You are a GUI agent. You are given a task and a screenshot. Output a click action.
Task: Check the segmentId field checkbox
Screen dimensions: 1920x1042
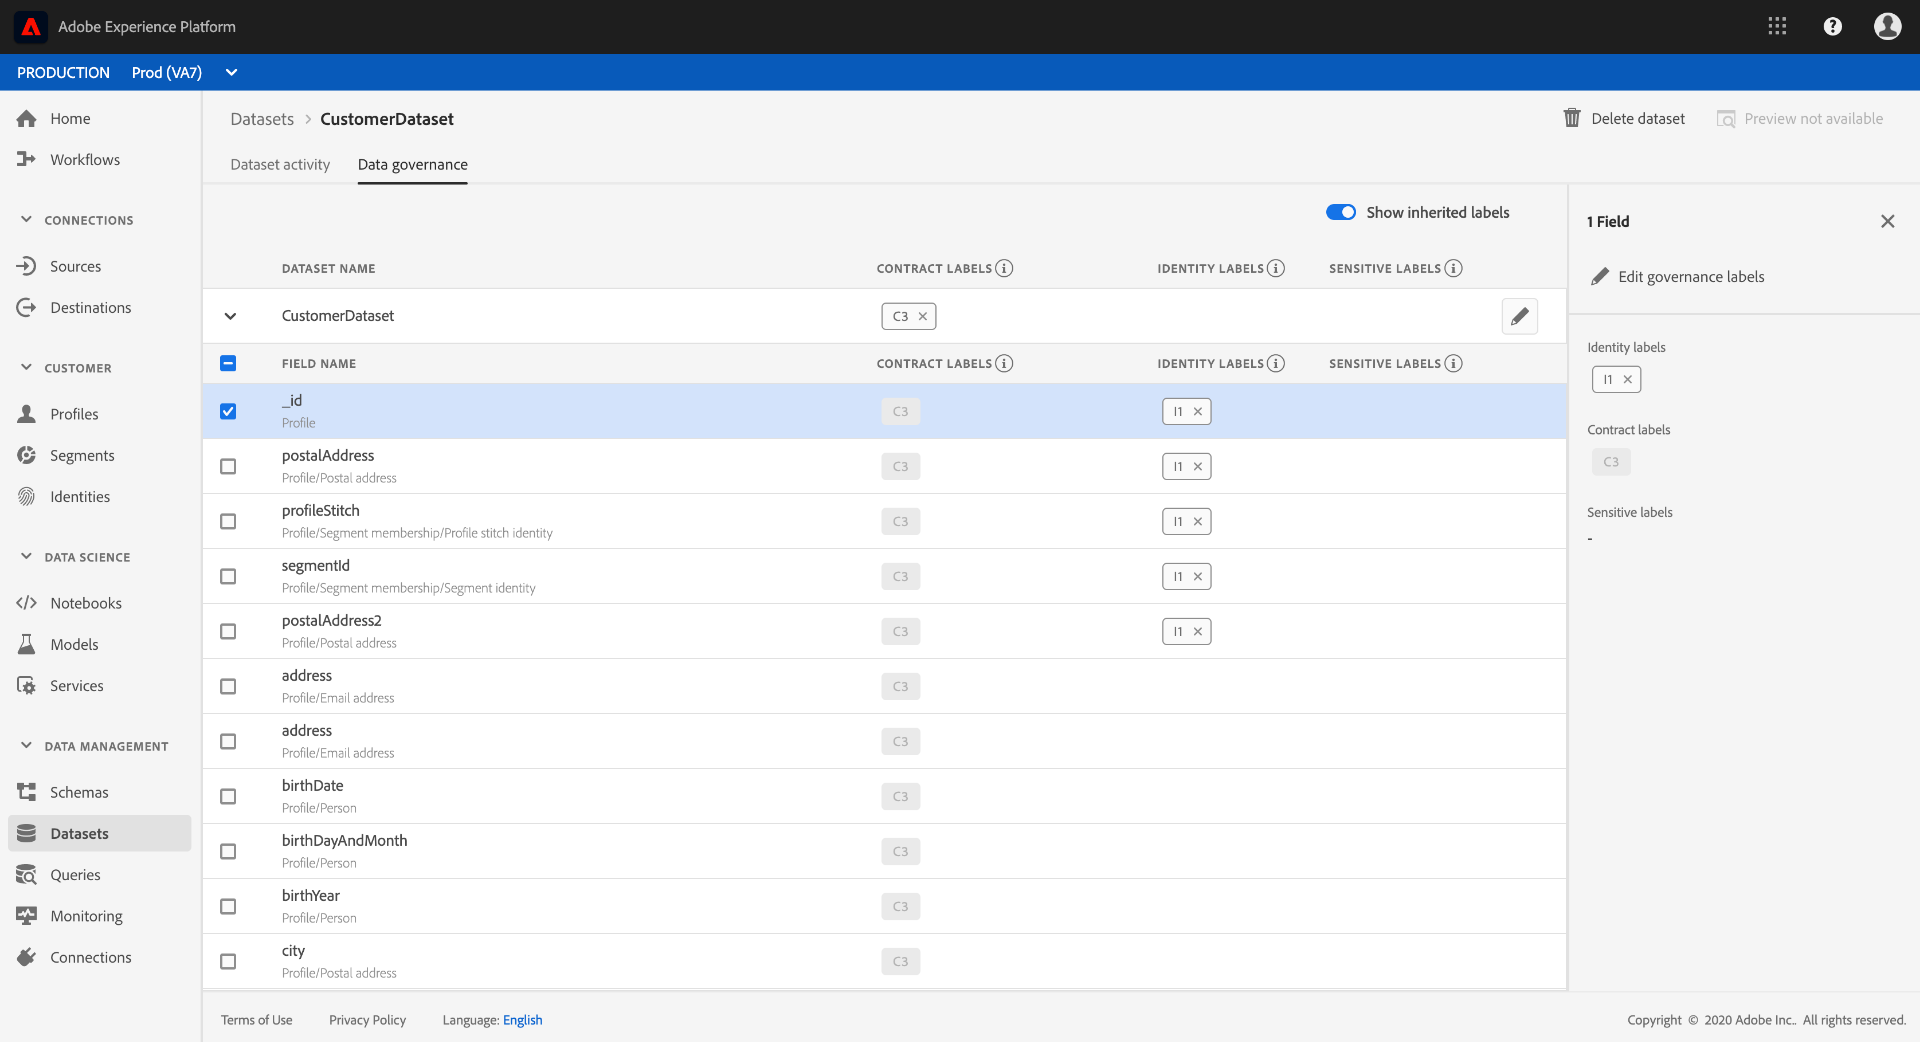pos(228,577)
